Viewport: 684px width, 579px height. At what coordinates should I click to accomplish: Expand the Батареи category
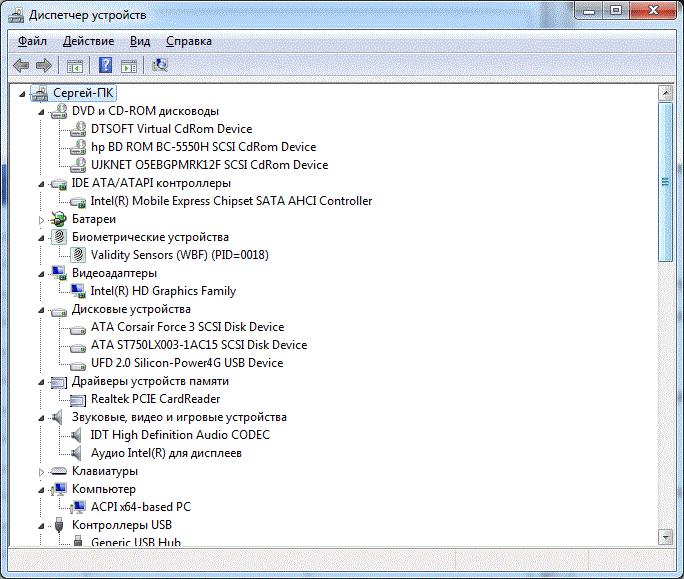pos(42,219)
